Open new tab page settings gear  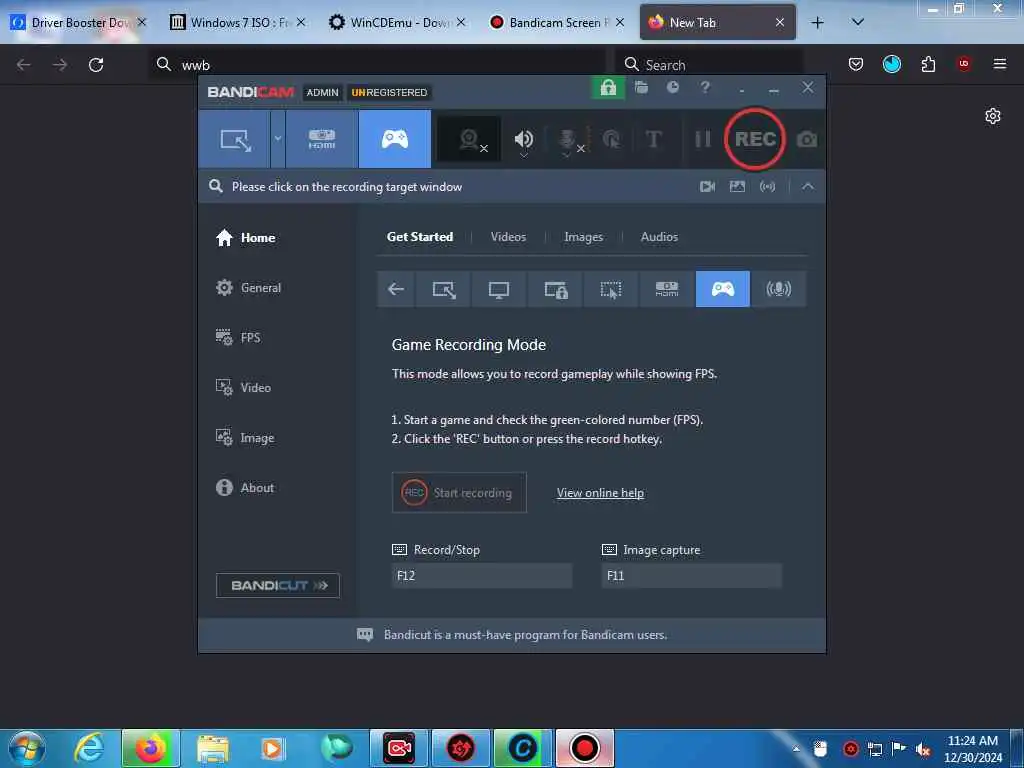993,116
